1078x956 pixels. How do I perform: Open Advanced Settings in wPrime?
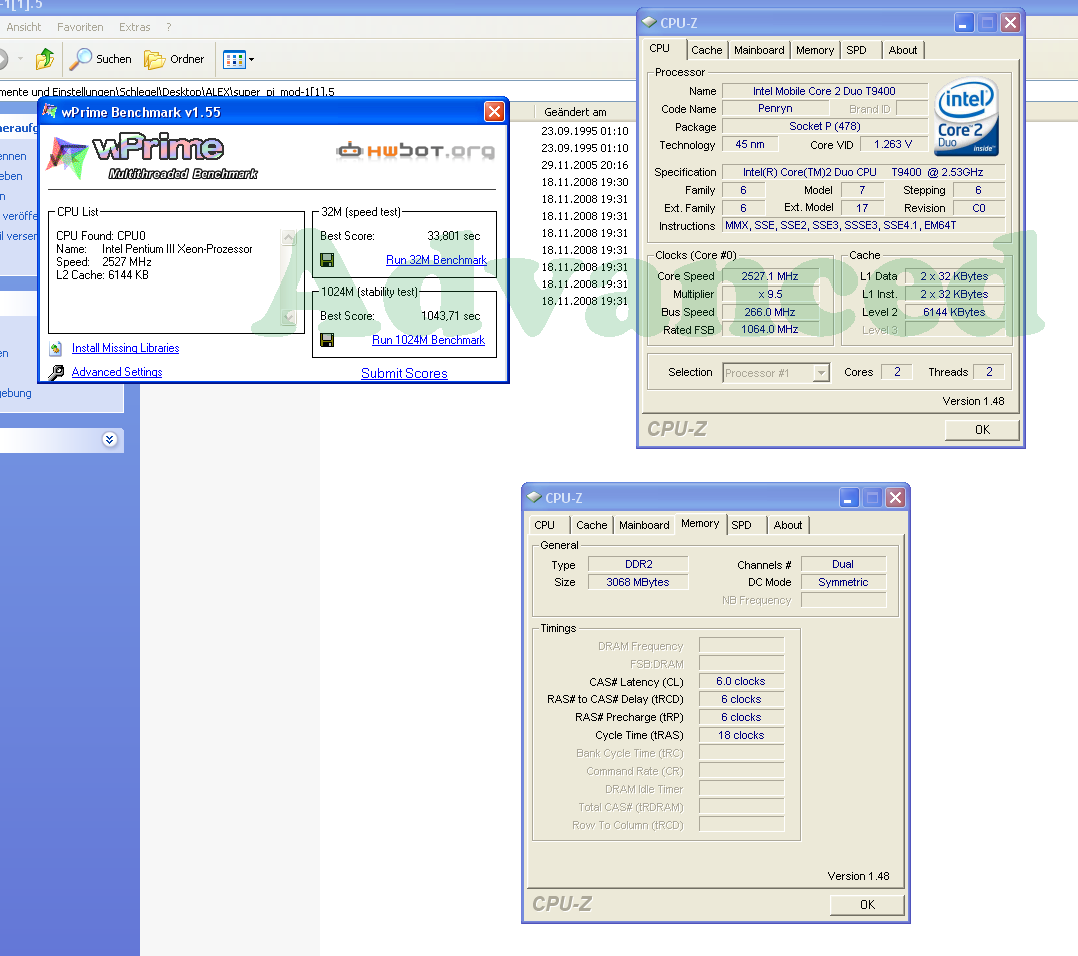click(117, 372)
